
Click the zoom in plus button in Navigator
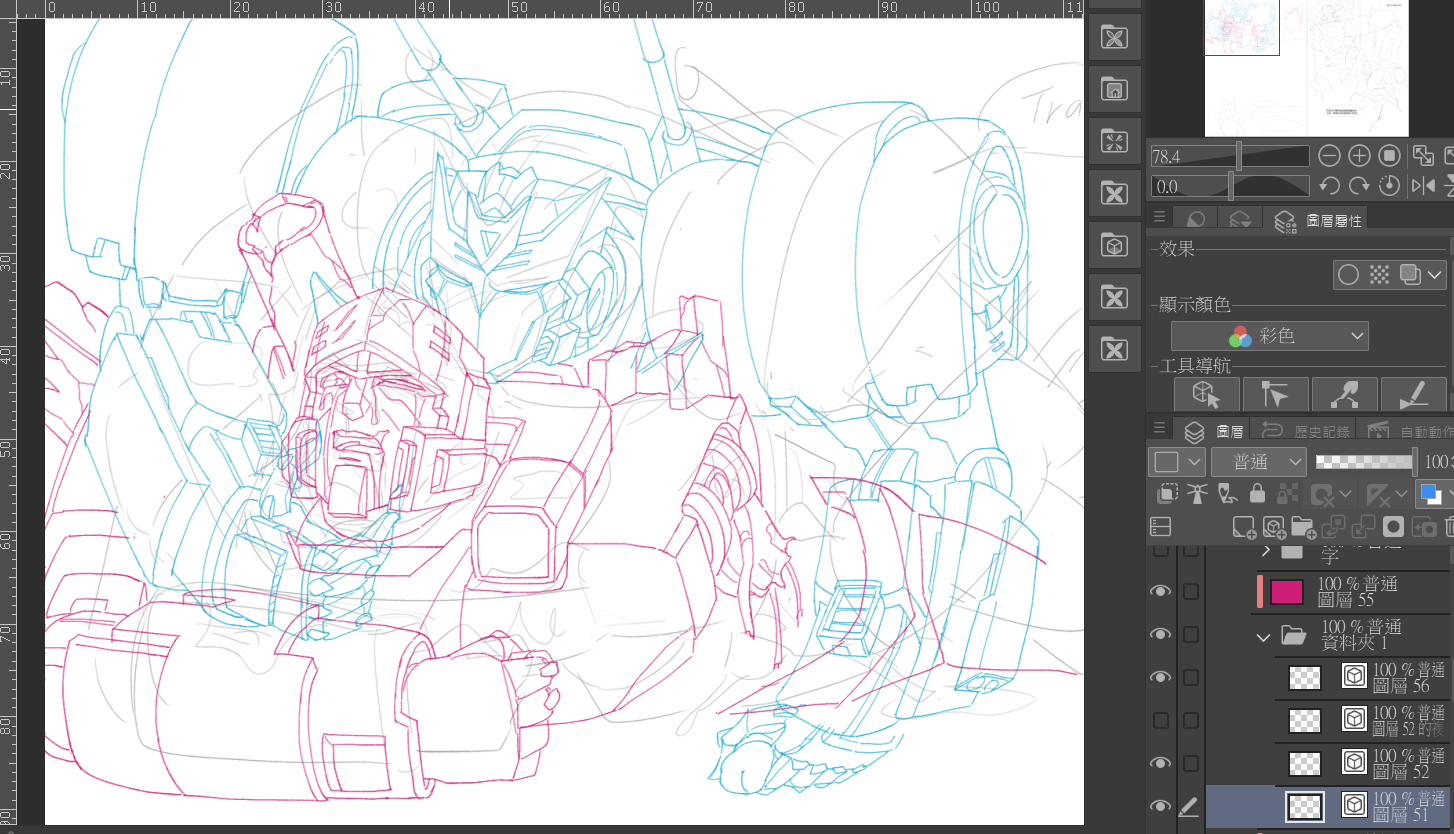point(1359,156)
